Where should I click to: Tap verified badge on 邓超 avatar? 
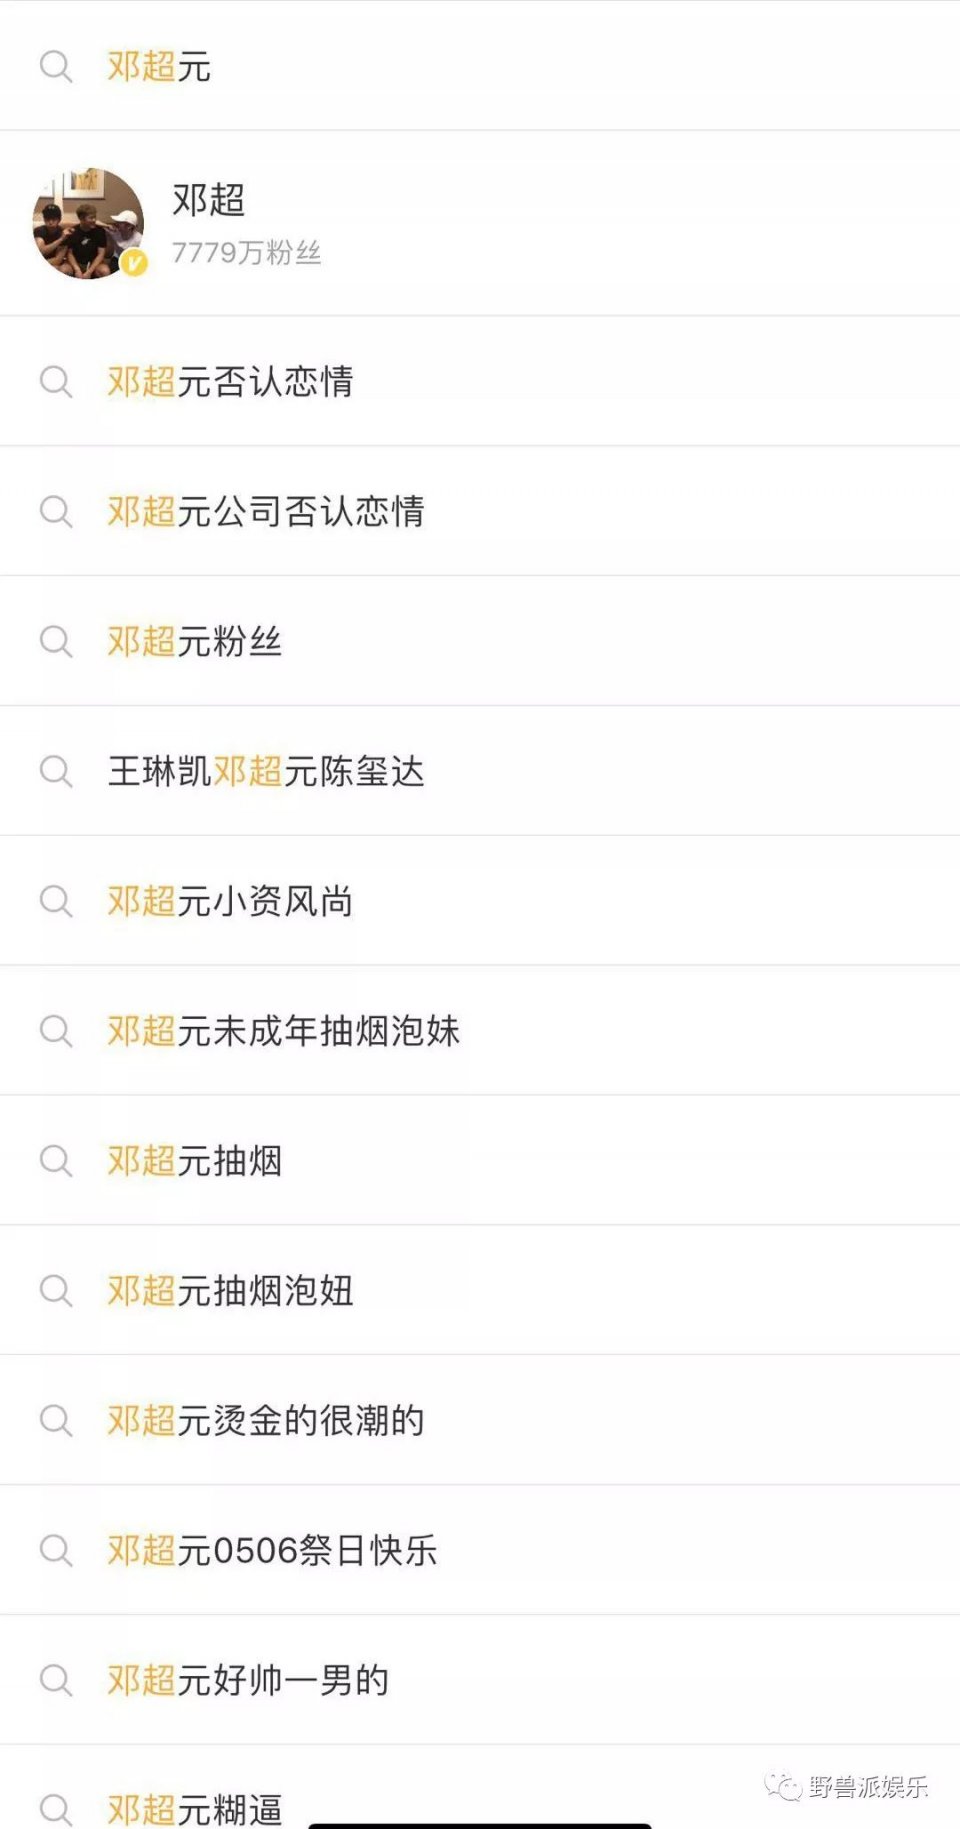click(x=134, y=263)
